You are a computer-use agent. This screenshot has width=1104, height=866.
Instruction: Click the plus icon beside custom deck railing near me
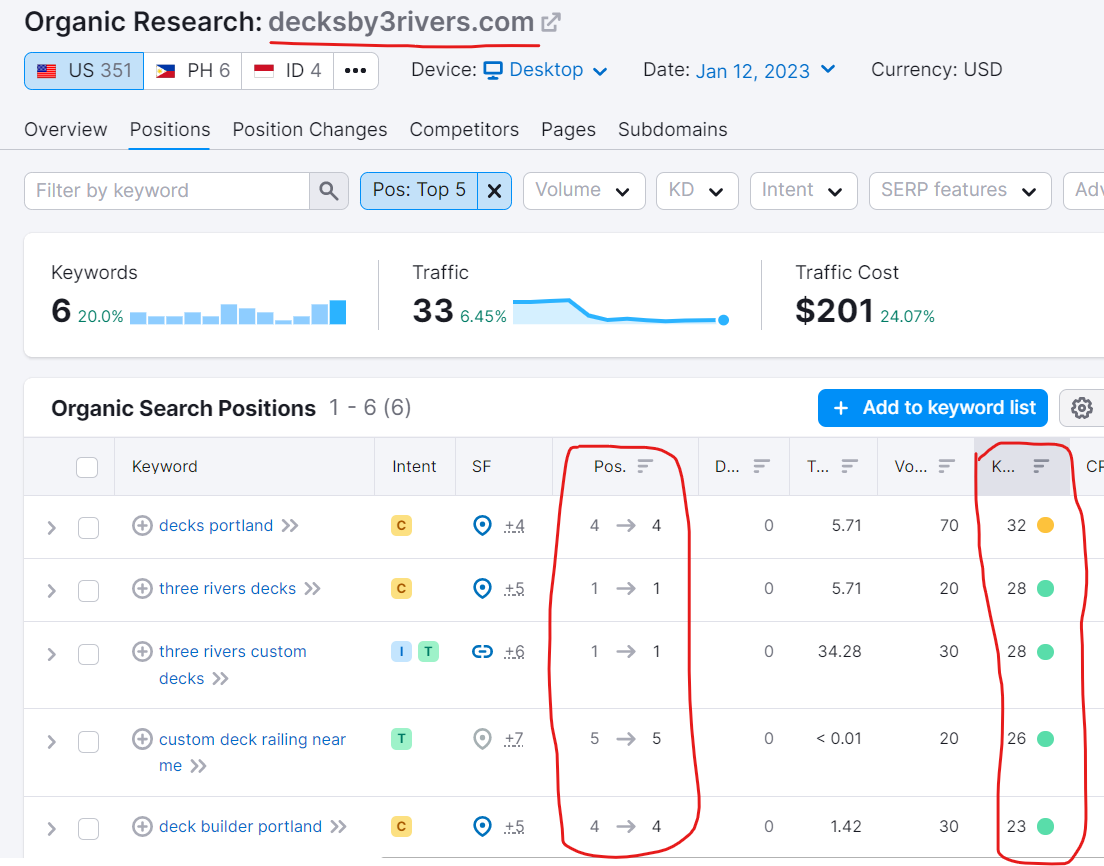tap(141, 738)
